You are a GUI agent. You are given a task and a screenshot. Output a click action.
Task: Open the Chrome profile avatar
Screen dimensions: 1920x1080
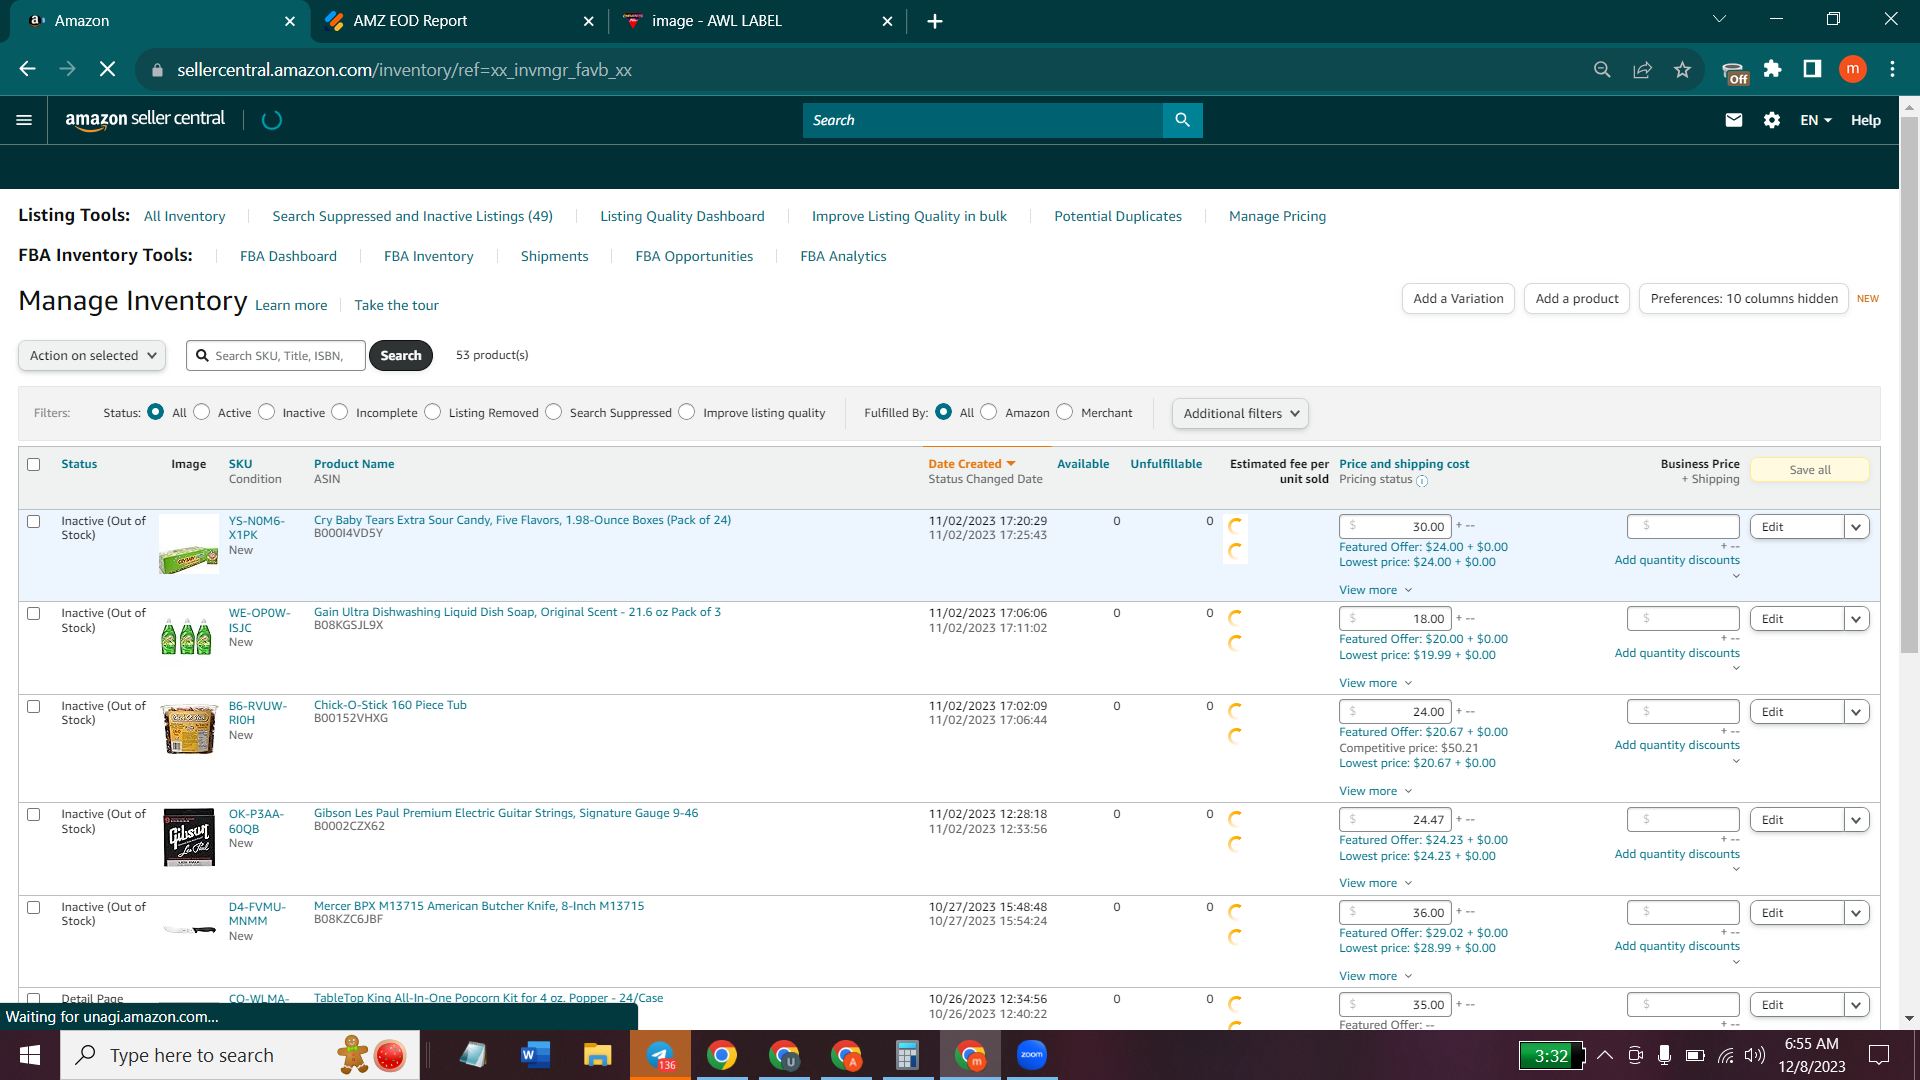(x=1852, y=69)
